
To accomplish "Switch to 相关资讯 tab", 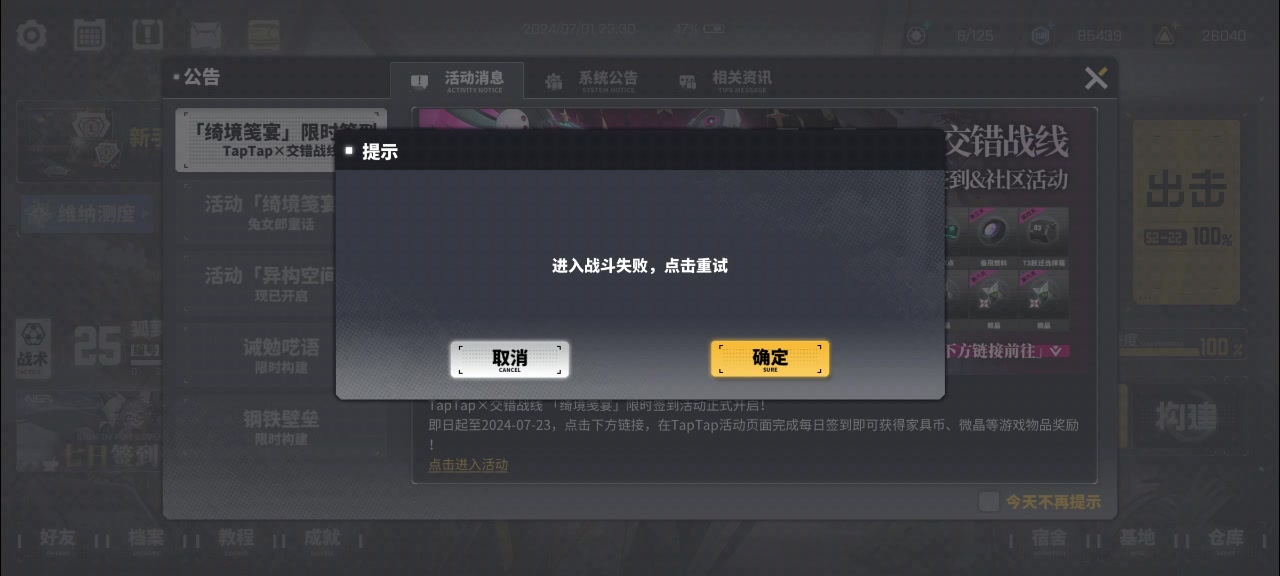I will pos(725,80).
